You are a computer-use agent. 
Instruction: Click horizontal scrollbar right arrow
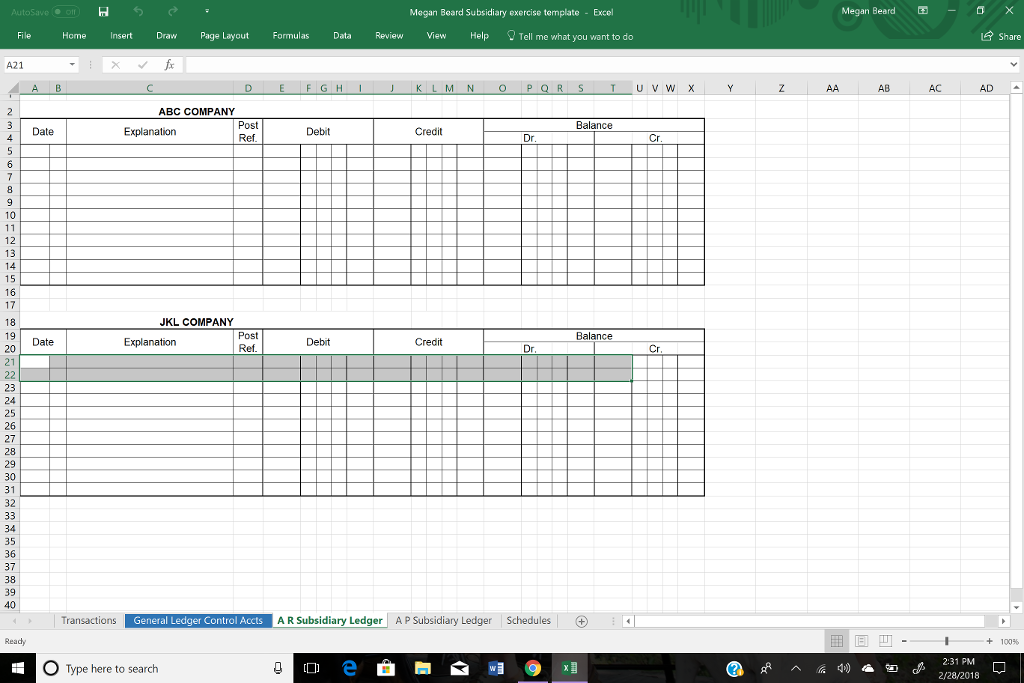pyautogui.click(x=1004, y=621)
